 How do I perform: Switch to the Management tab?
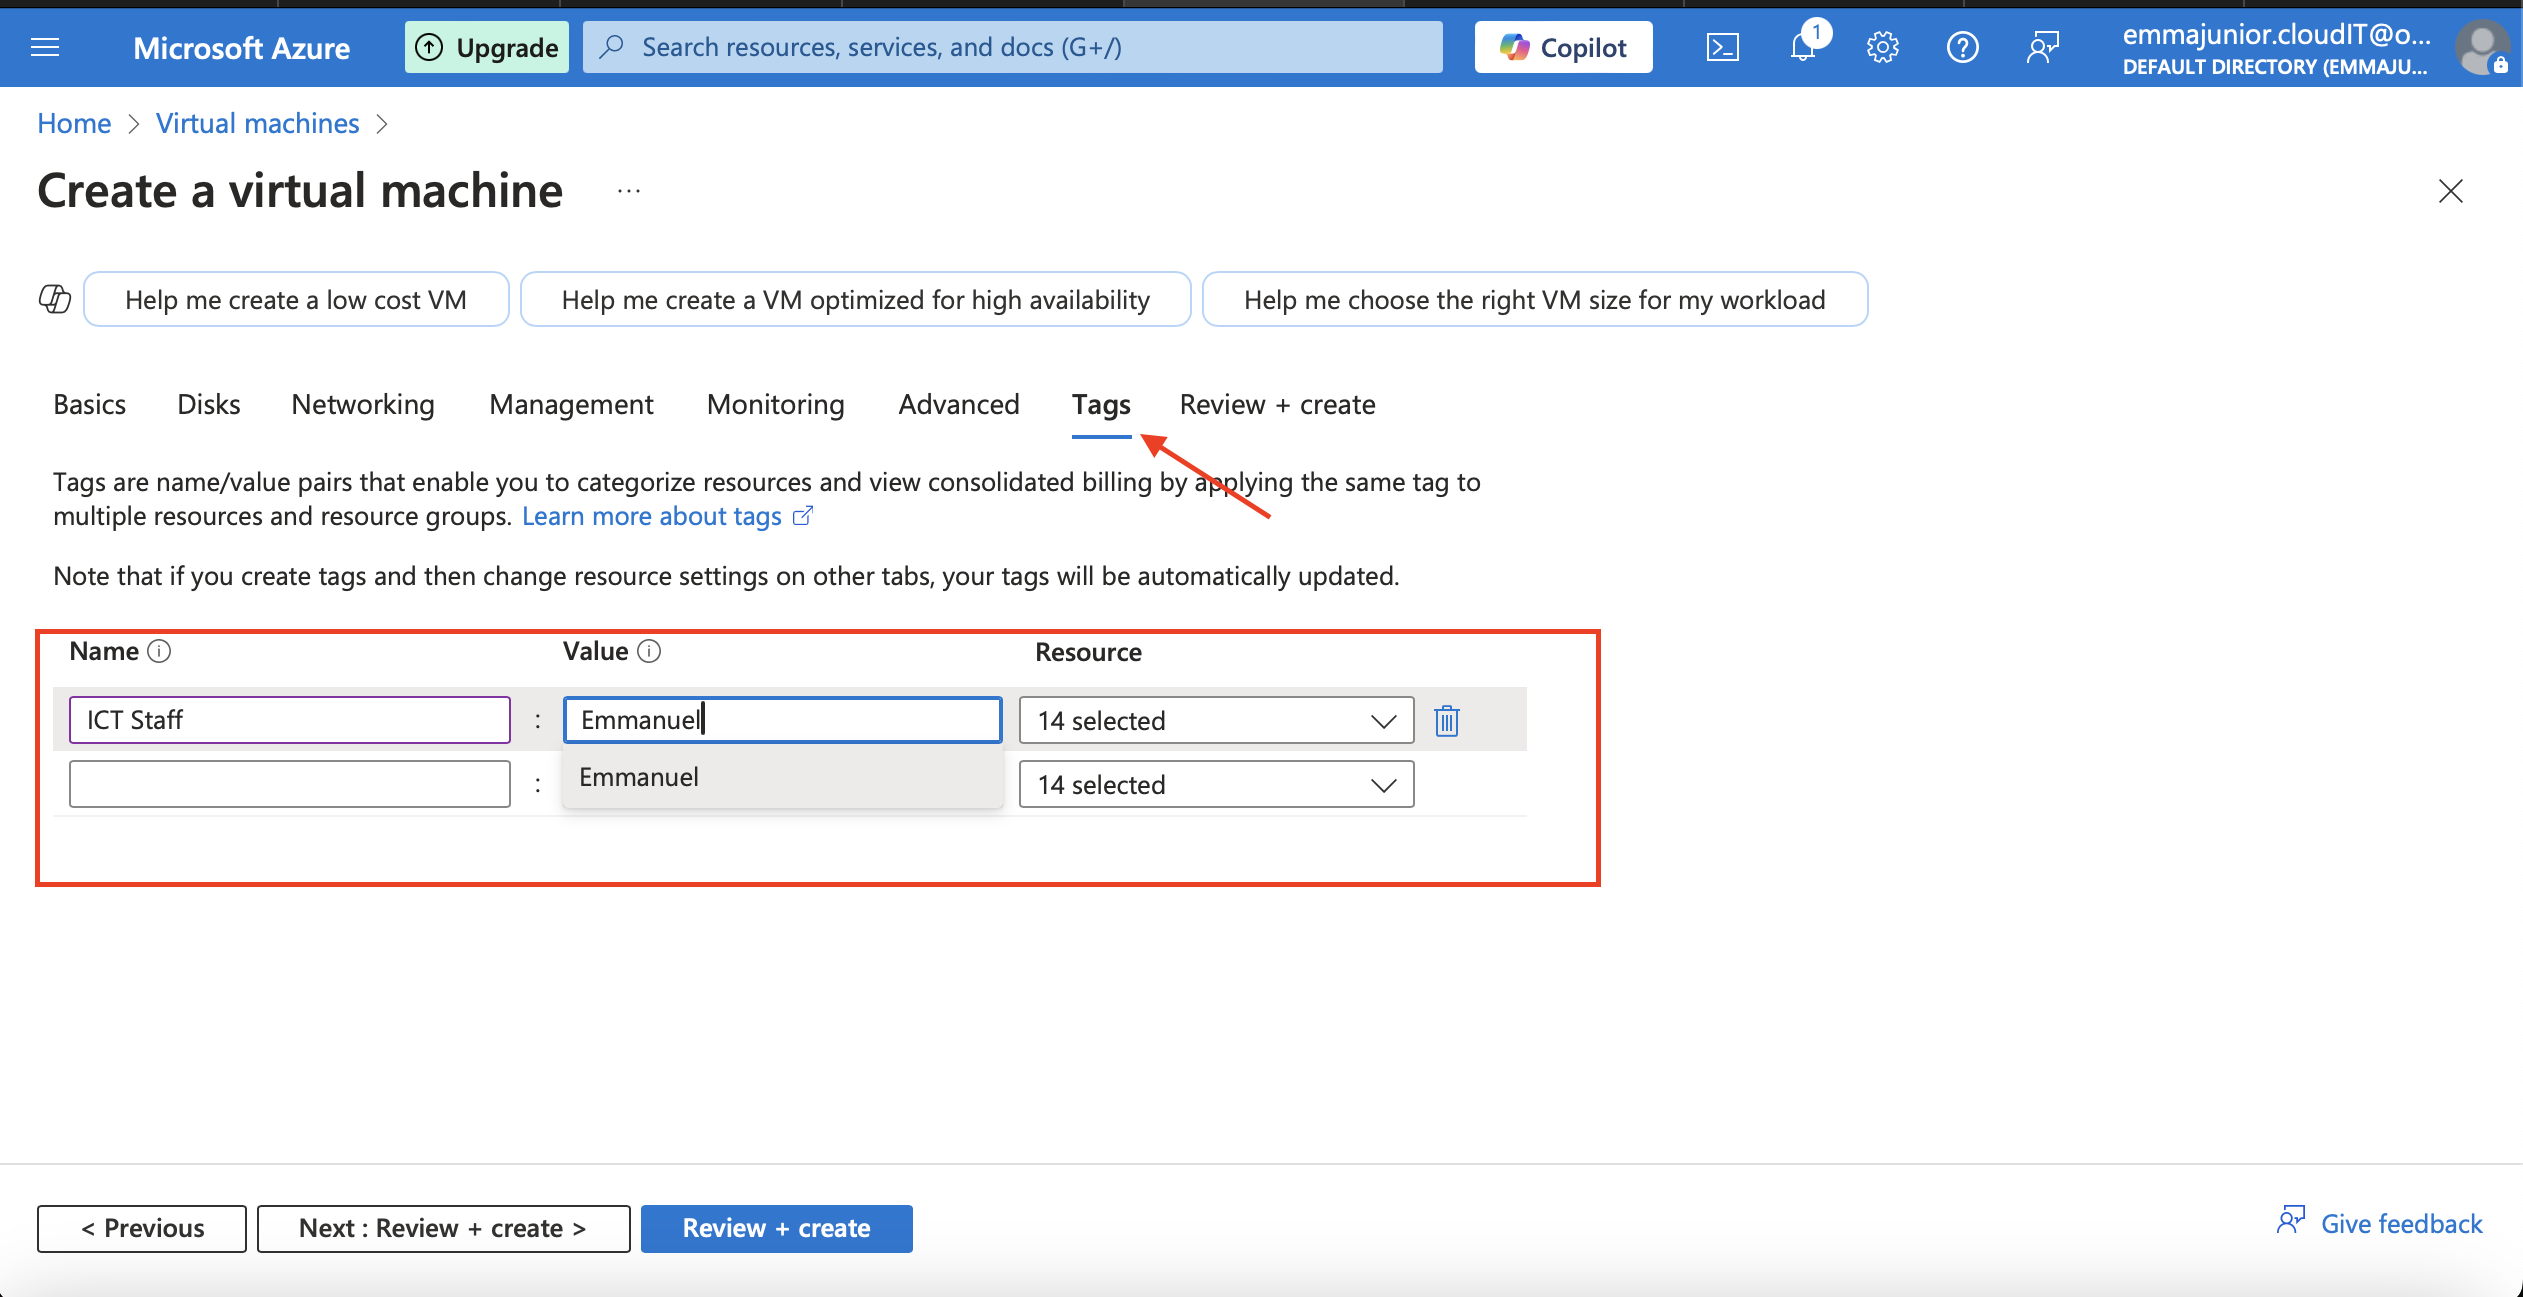tap(571, 404)
